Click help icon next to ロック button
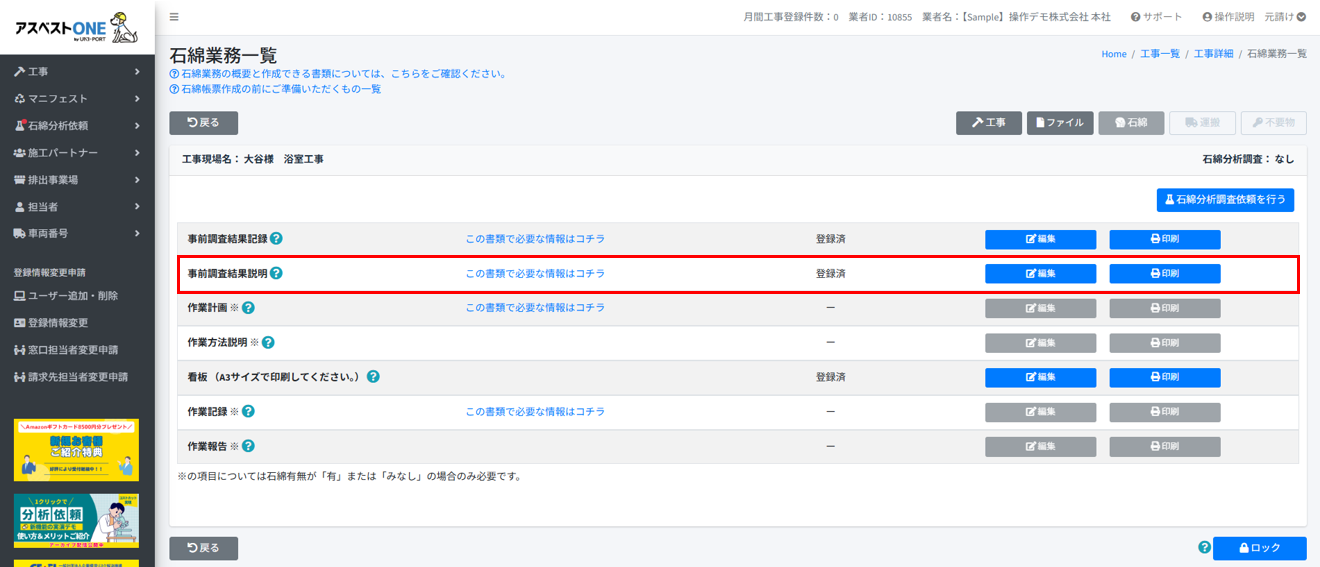1320x567 pixels. [x=1204, y=548]
